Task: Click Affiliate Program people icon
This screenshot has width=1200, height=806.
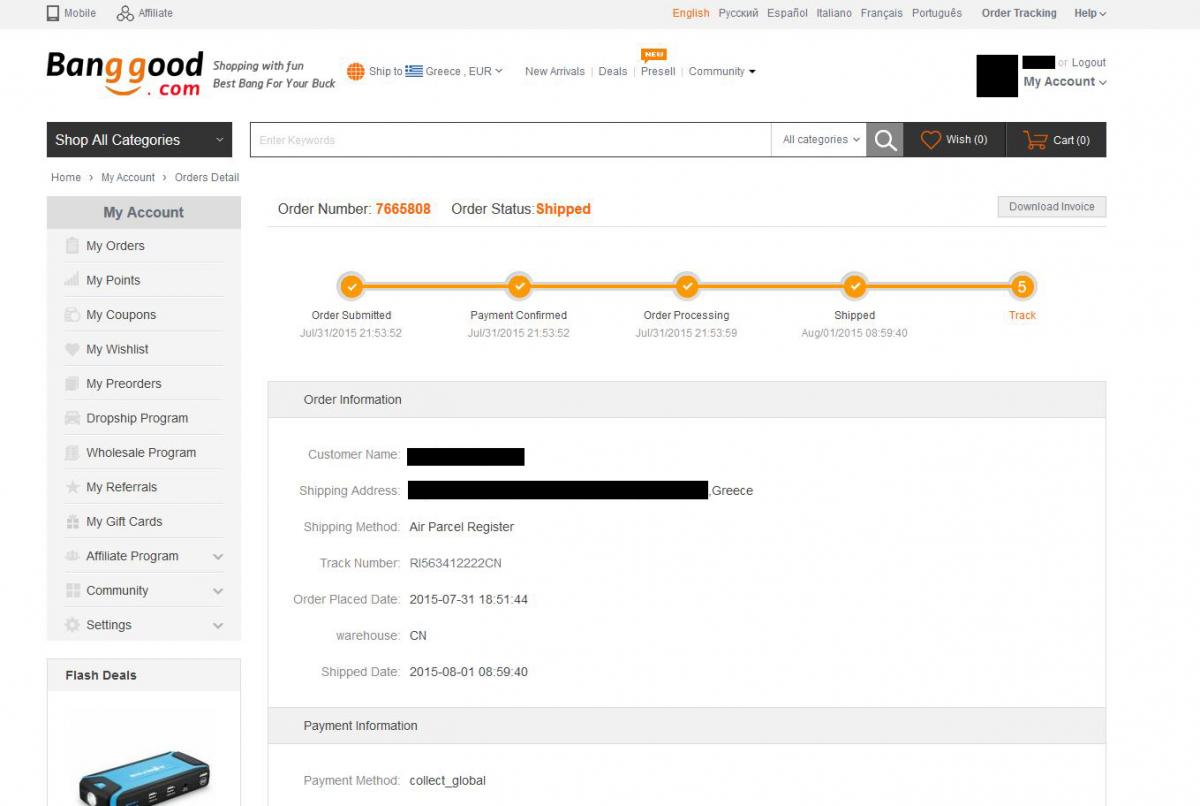Action: pyautogui.click(x=72, y=556)
